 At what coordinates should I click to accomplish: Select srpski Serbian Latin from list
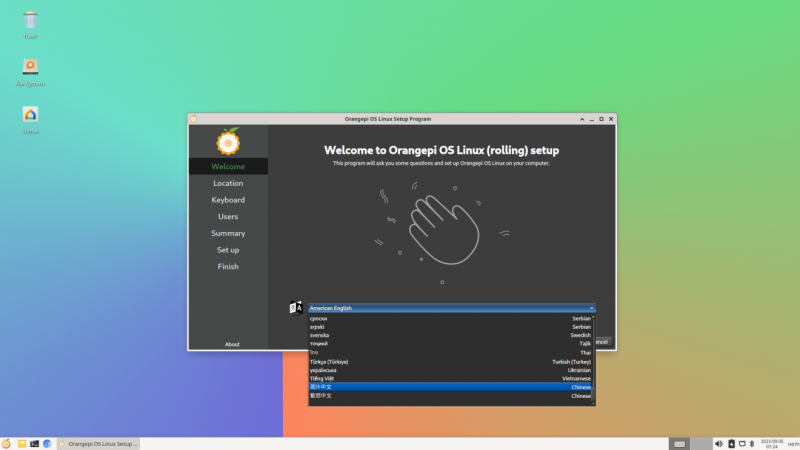point(450,327)
